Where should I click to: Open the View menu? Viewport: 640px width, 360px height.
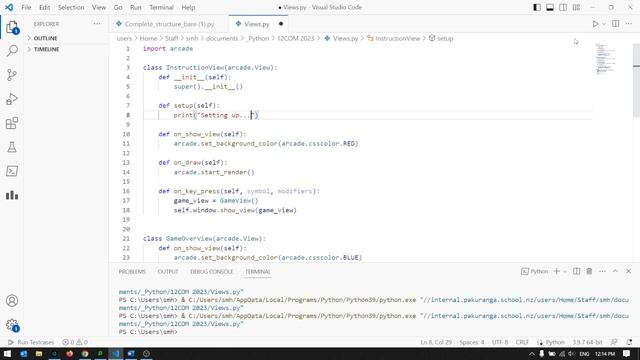99,7
